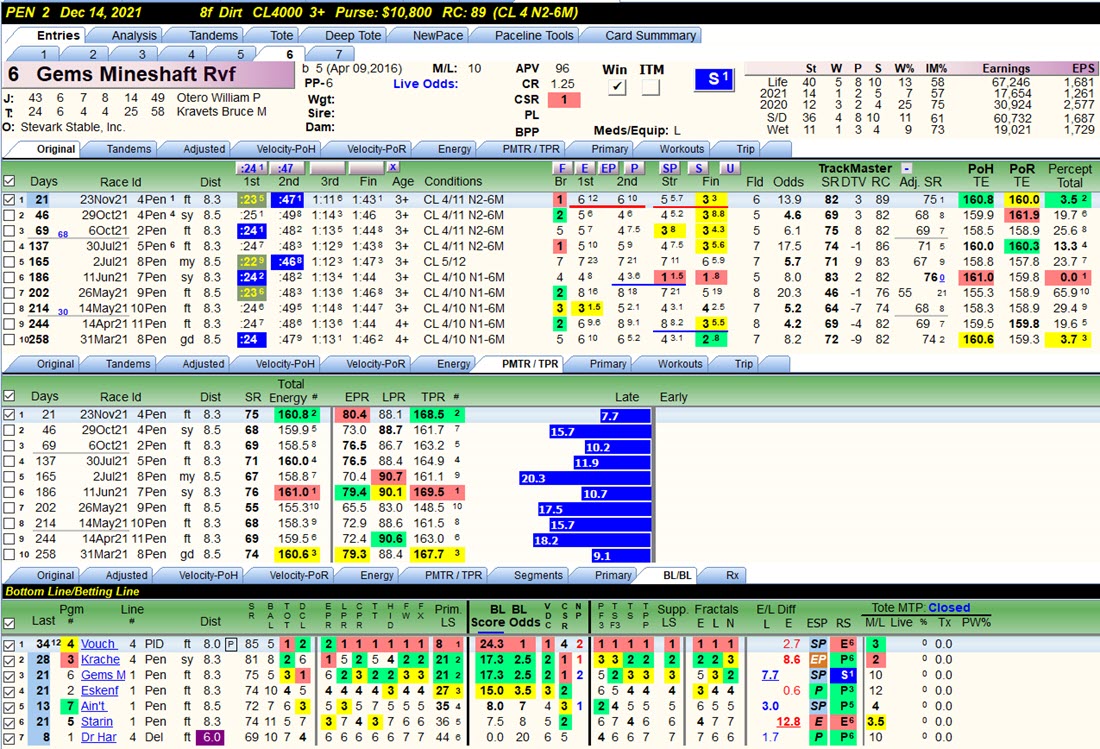
Task: Click owner Stevark Stable, Inc.
Action: pyautogui.click(x=72, y=127)
